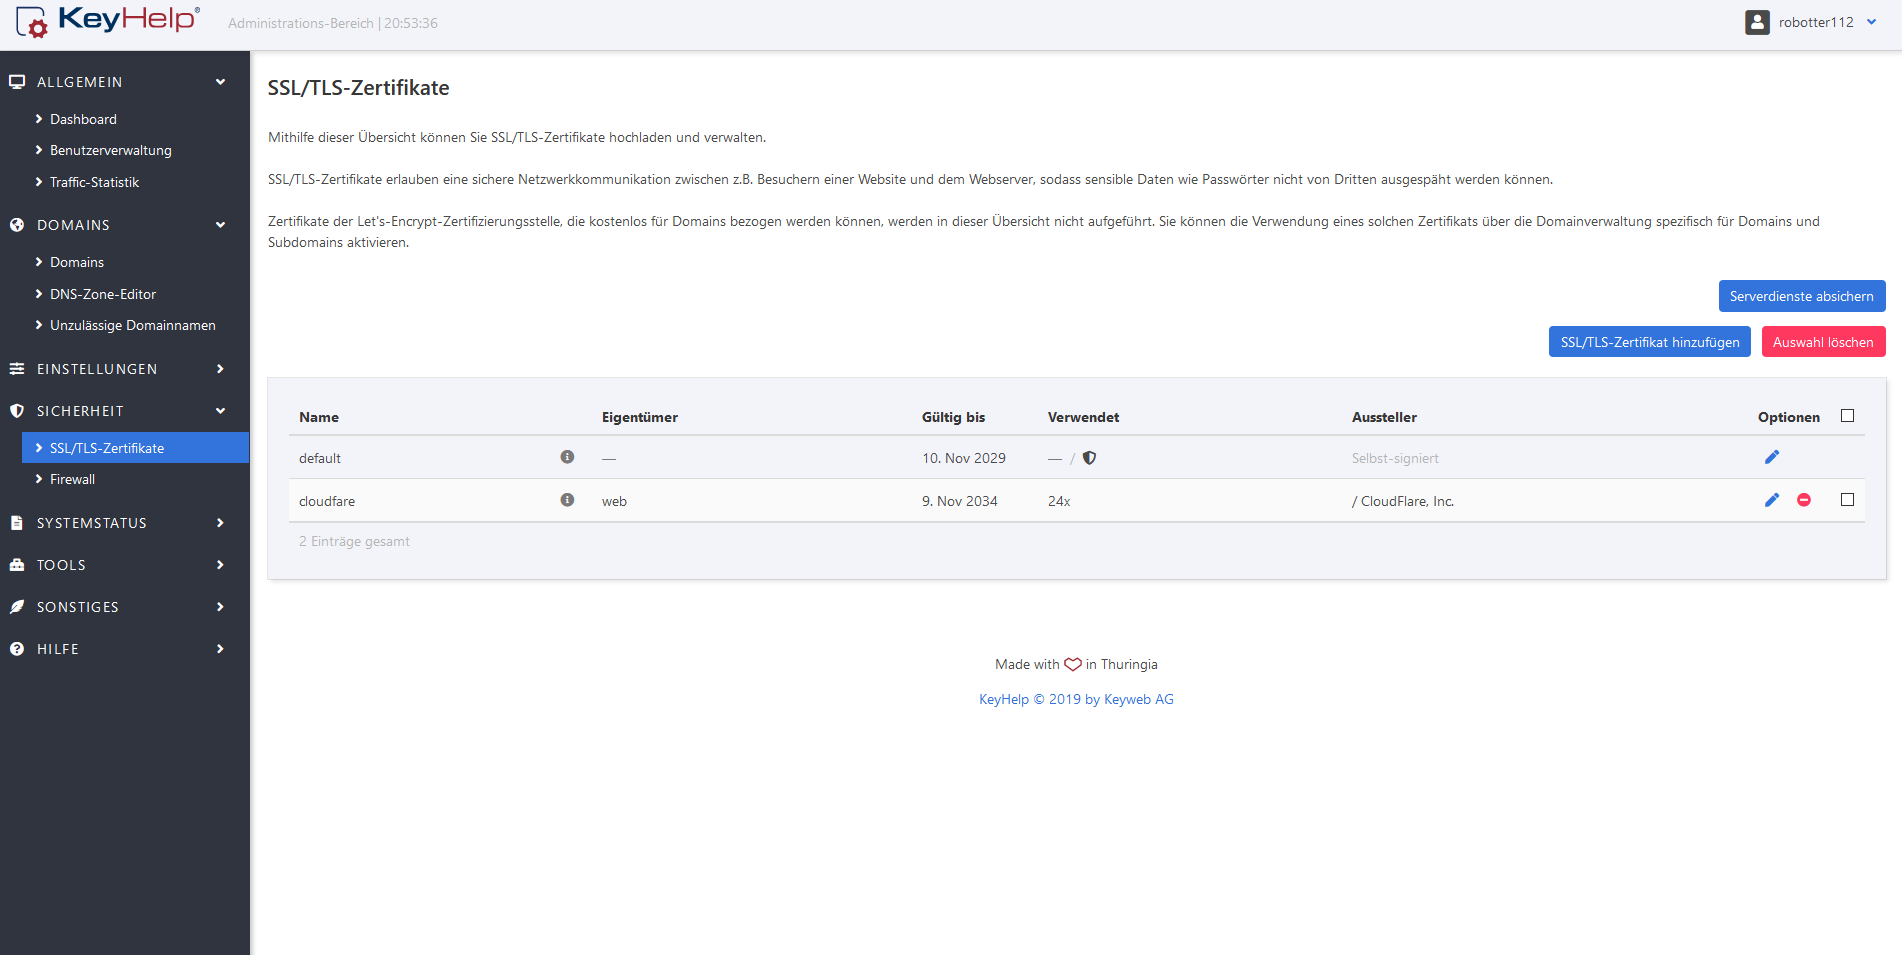Go to DNS-Zone-Editor menu item
The width and height of the screenshot is (1902, 955).
[x=102, y=294]
